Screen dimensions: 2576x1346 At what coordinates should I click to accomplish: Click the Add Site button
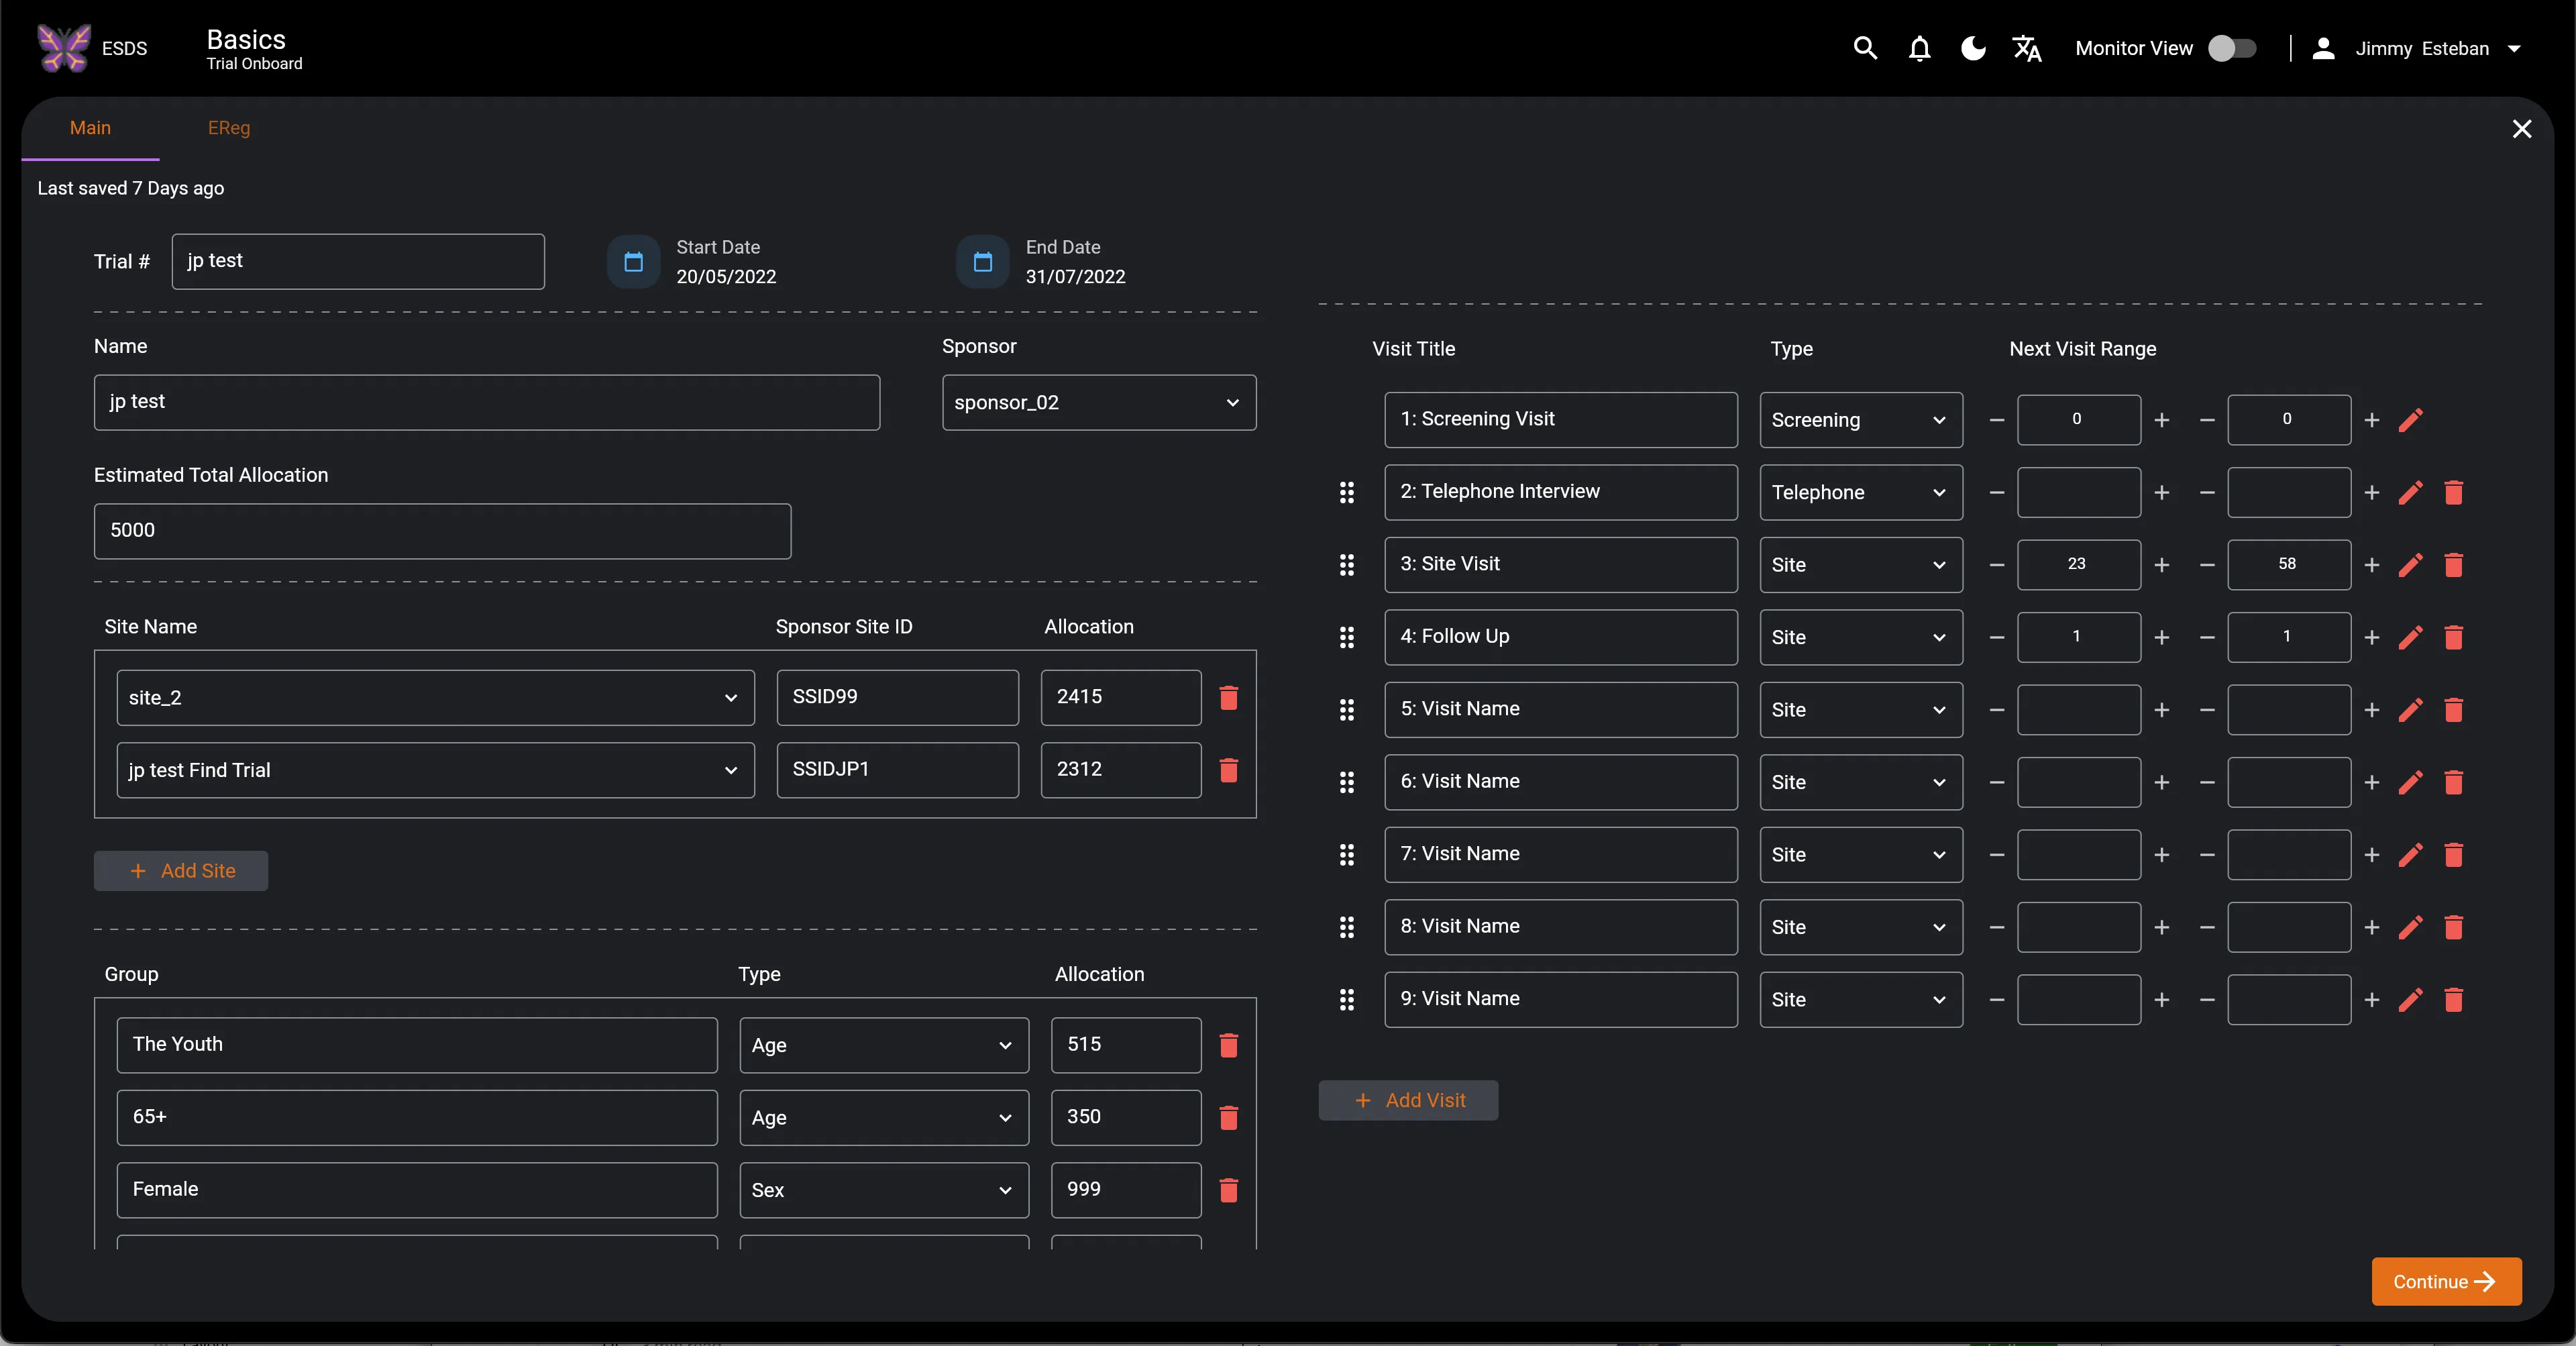point(181,871)
